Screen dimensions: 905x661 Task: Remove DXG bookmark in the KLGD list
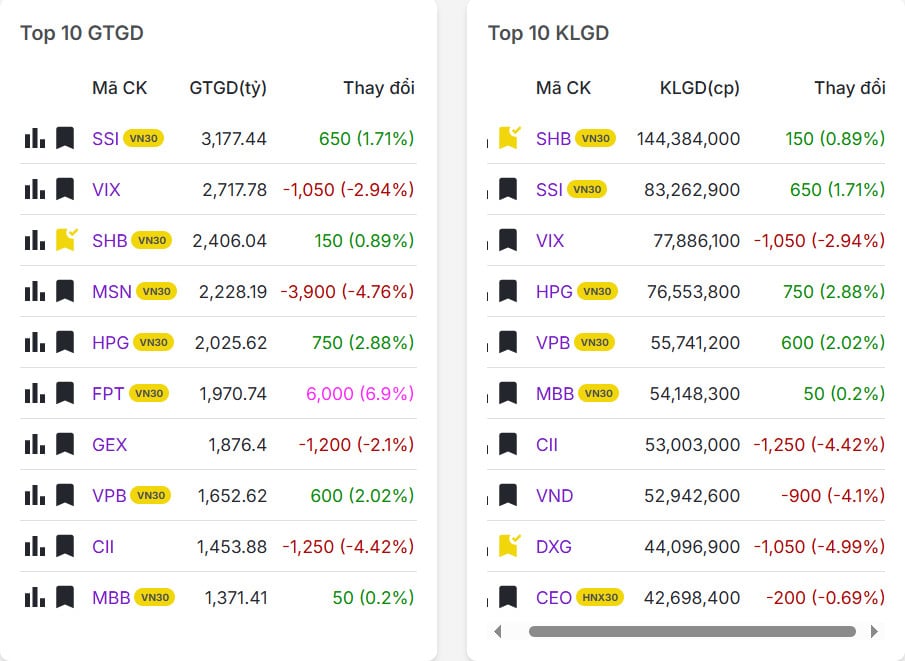point(509,546)
